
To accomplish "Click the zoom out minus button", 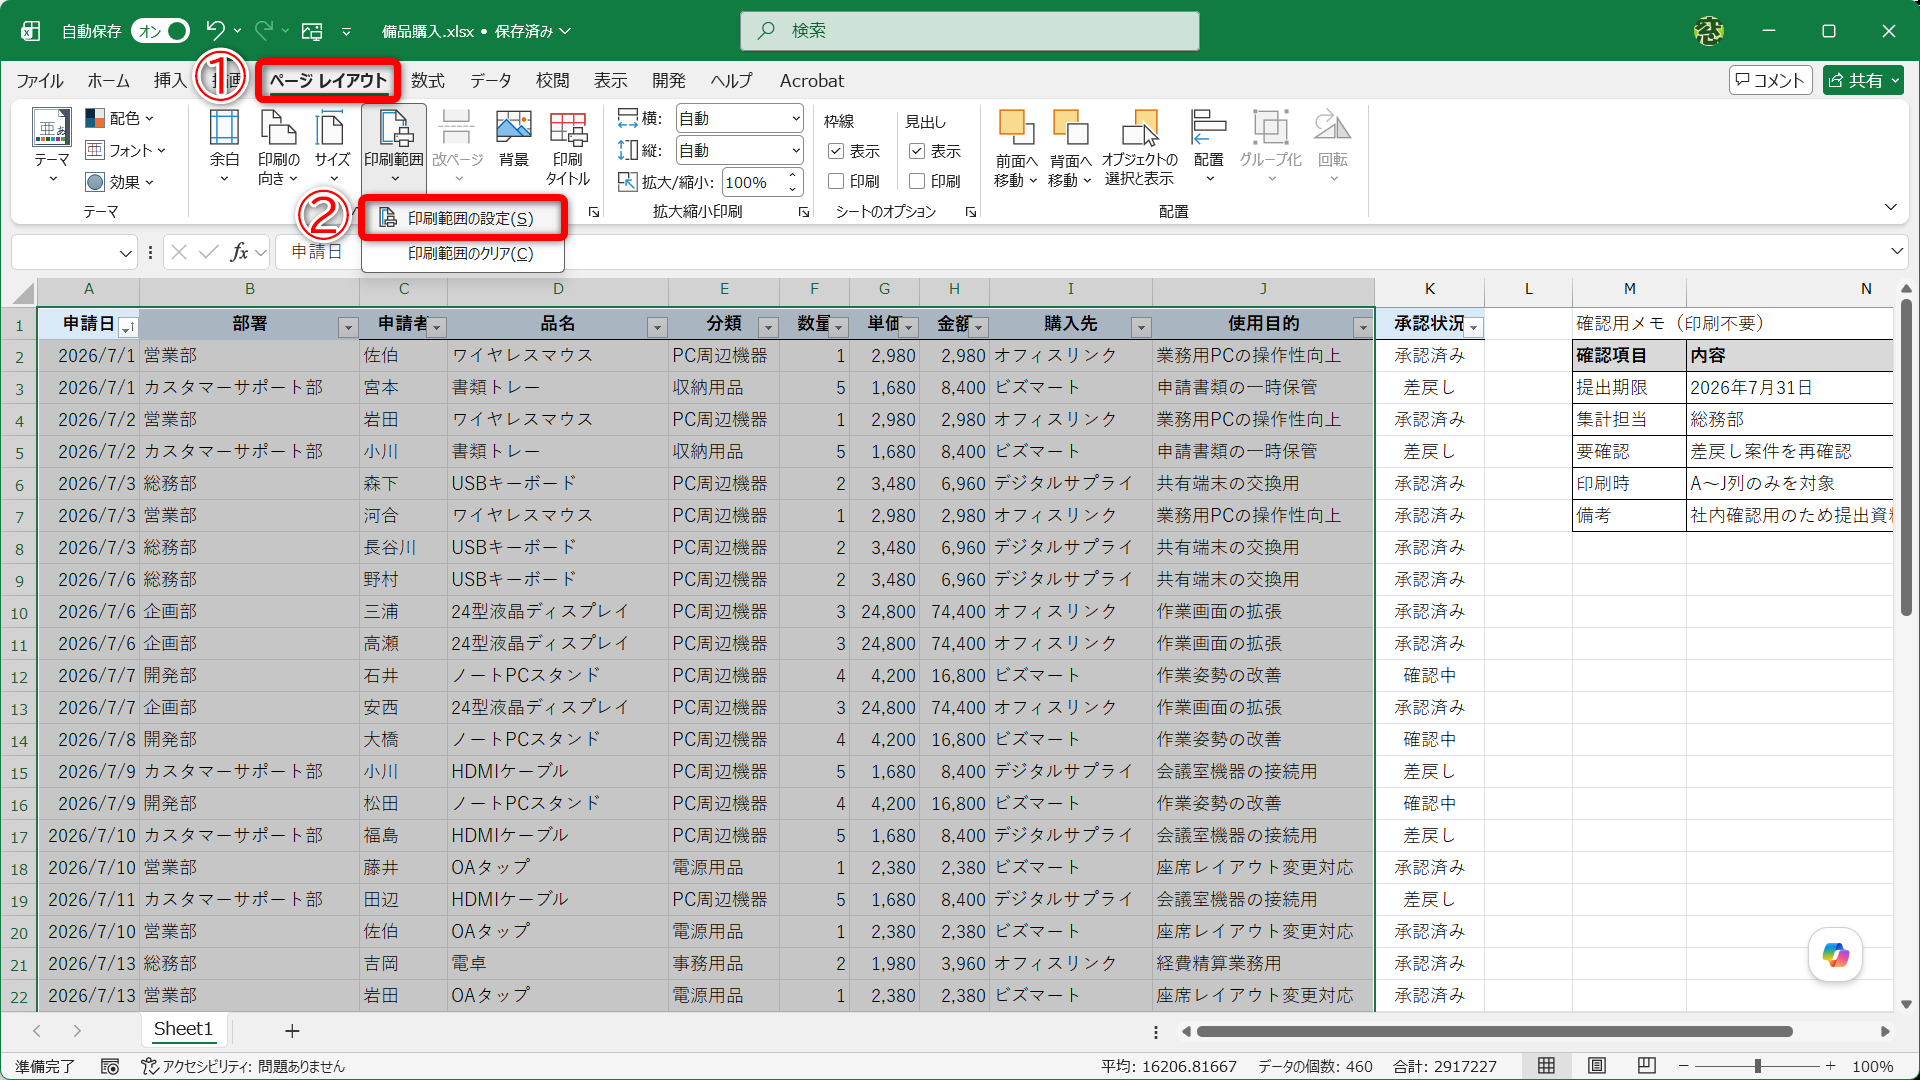I will [x=1683, y=1066].
